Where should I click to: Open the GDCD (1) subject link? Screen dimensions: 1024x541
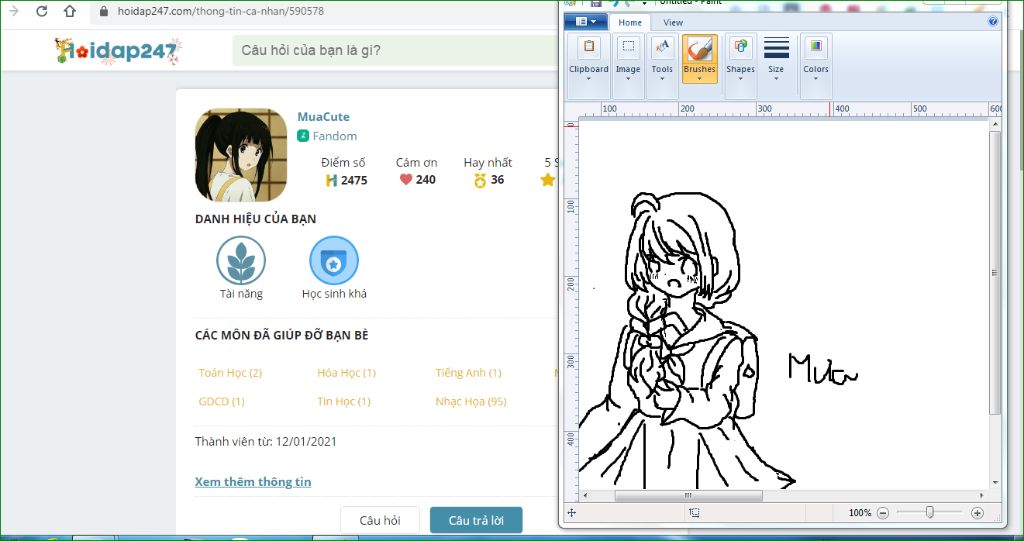(221, 401)
